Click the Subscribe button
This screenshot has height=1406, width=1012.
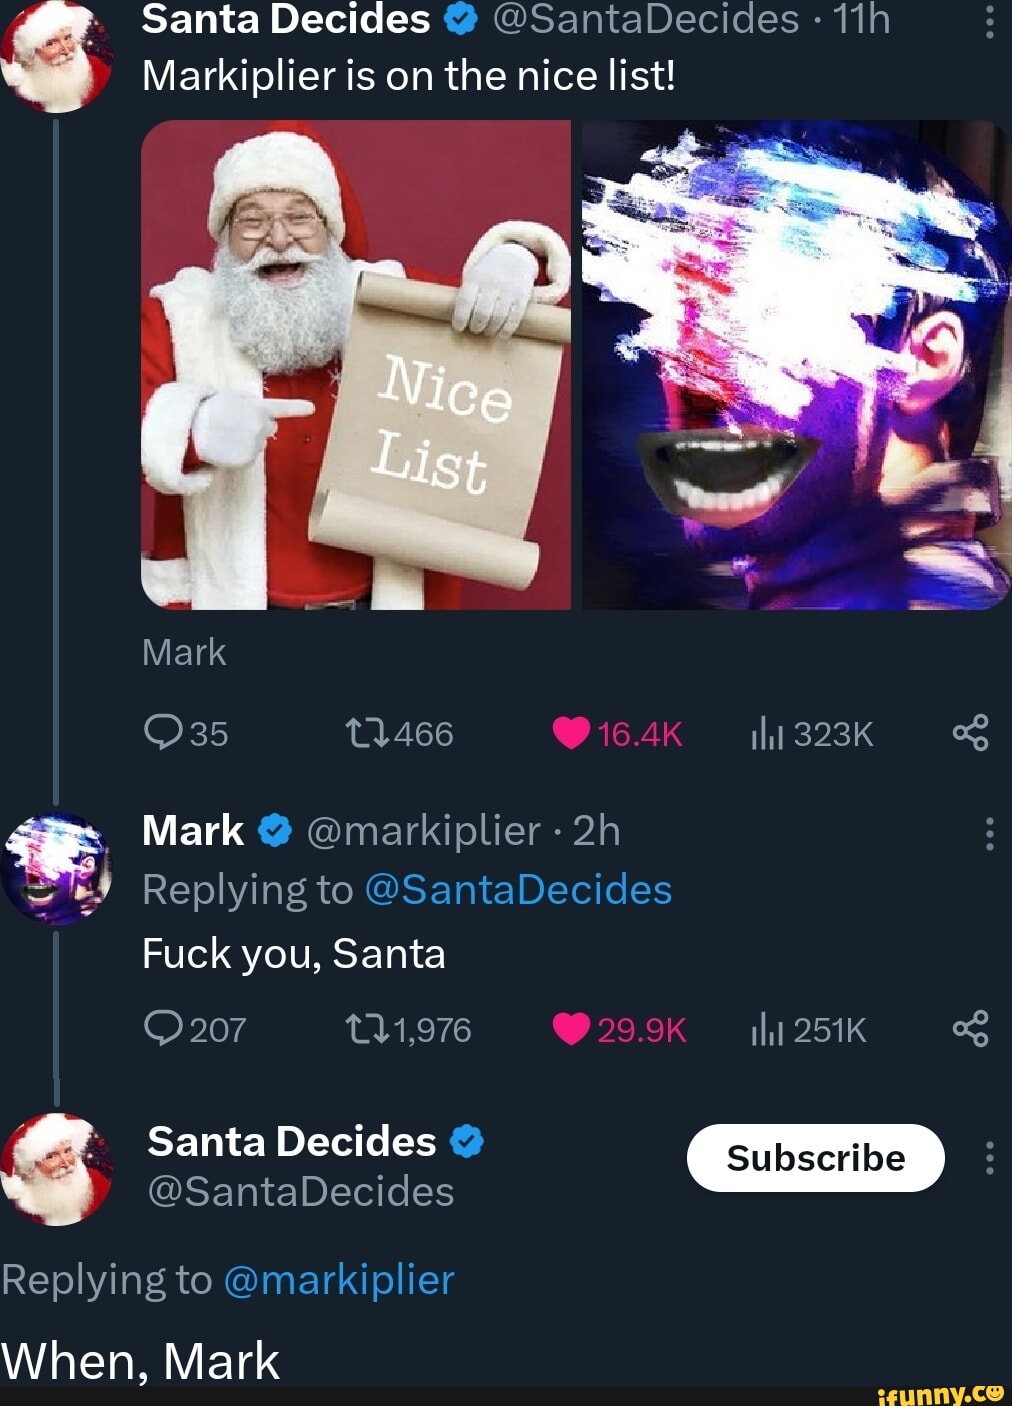pos(814,1157)
